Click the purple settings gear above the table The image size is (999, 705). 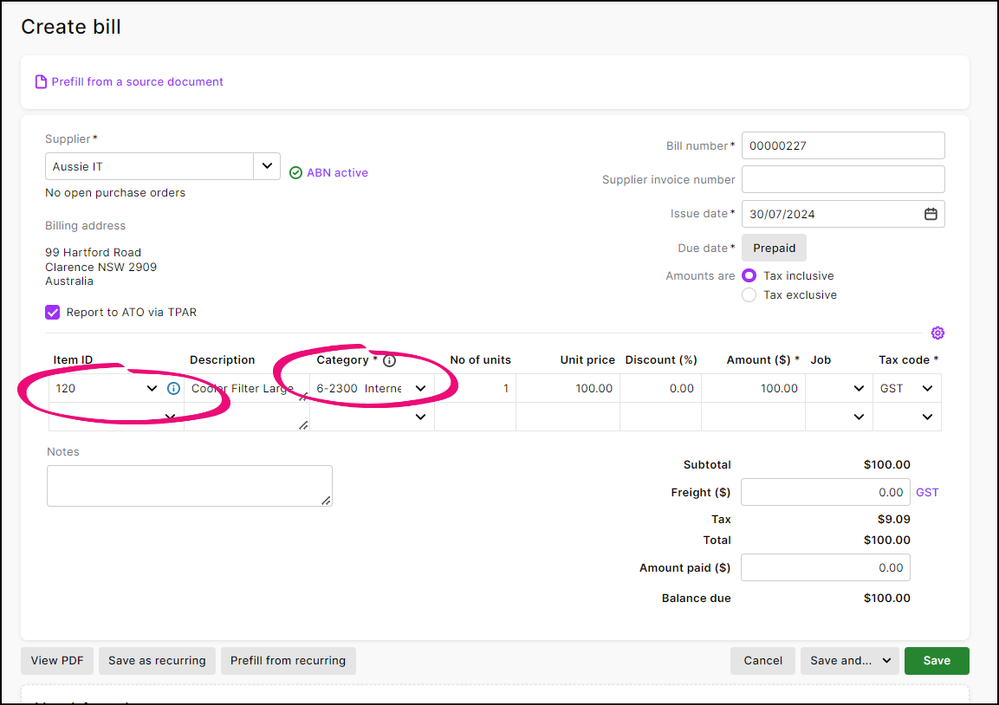point(937,333)
